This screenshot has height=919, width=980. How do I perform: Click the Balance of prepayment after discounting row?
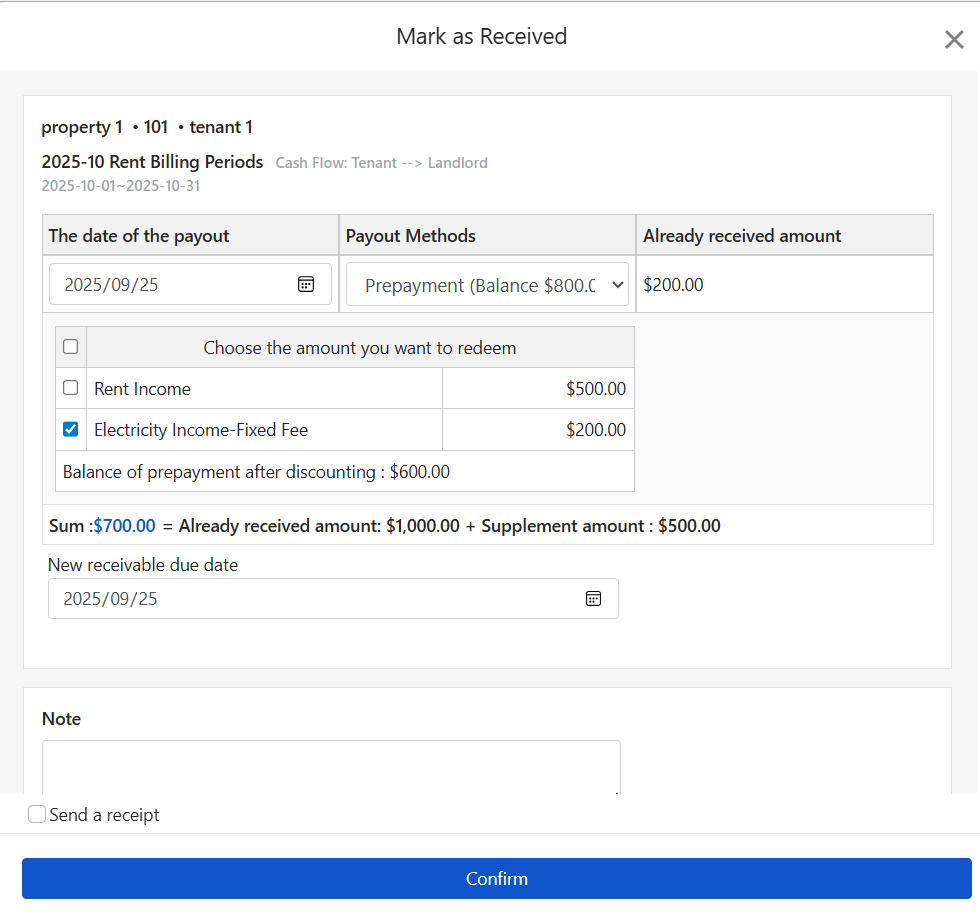[256, 471]
